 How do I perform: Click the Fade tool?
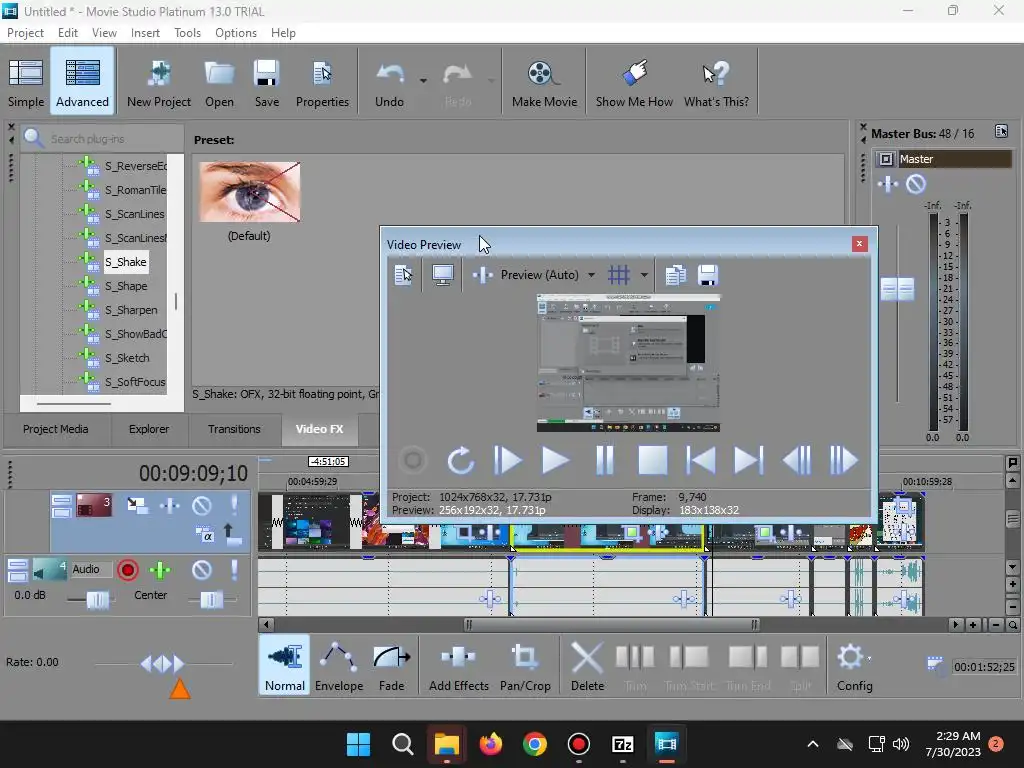(391, 665)
